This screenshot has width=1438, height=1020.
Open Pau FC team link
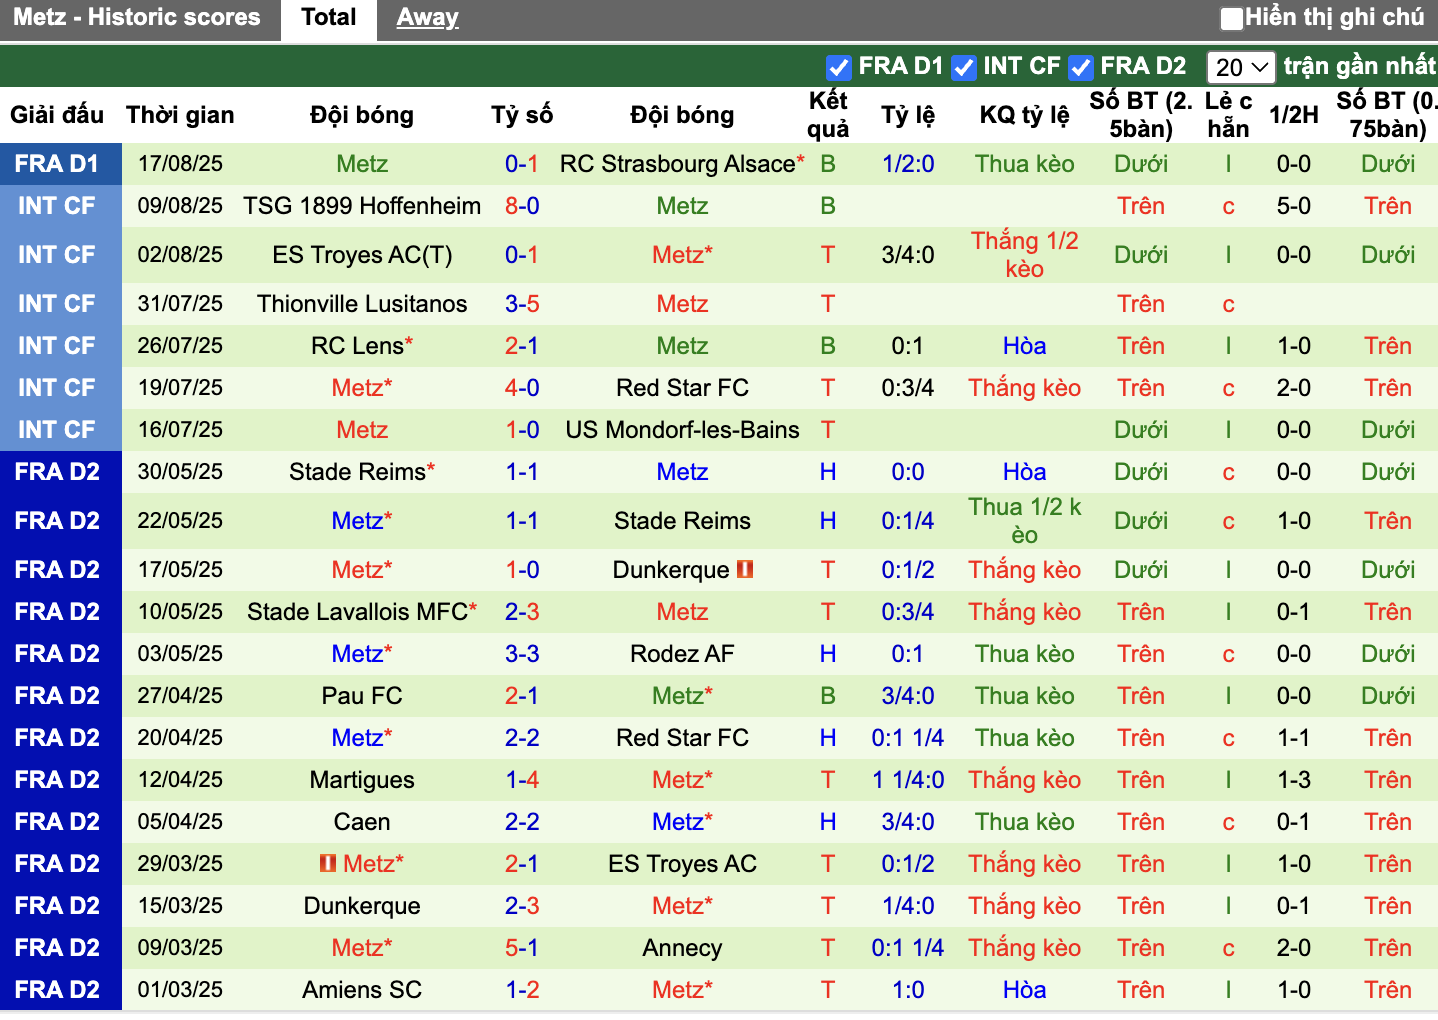362,696
